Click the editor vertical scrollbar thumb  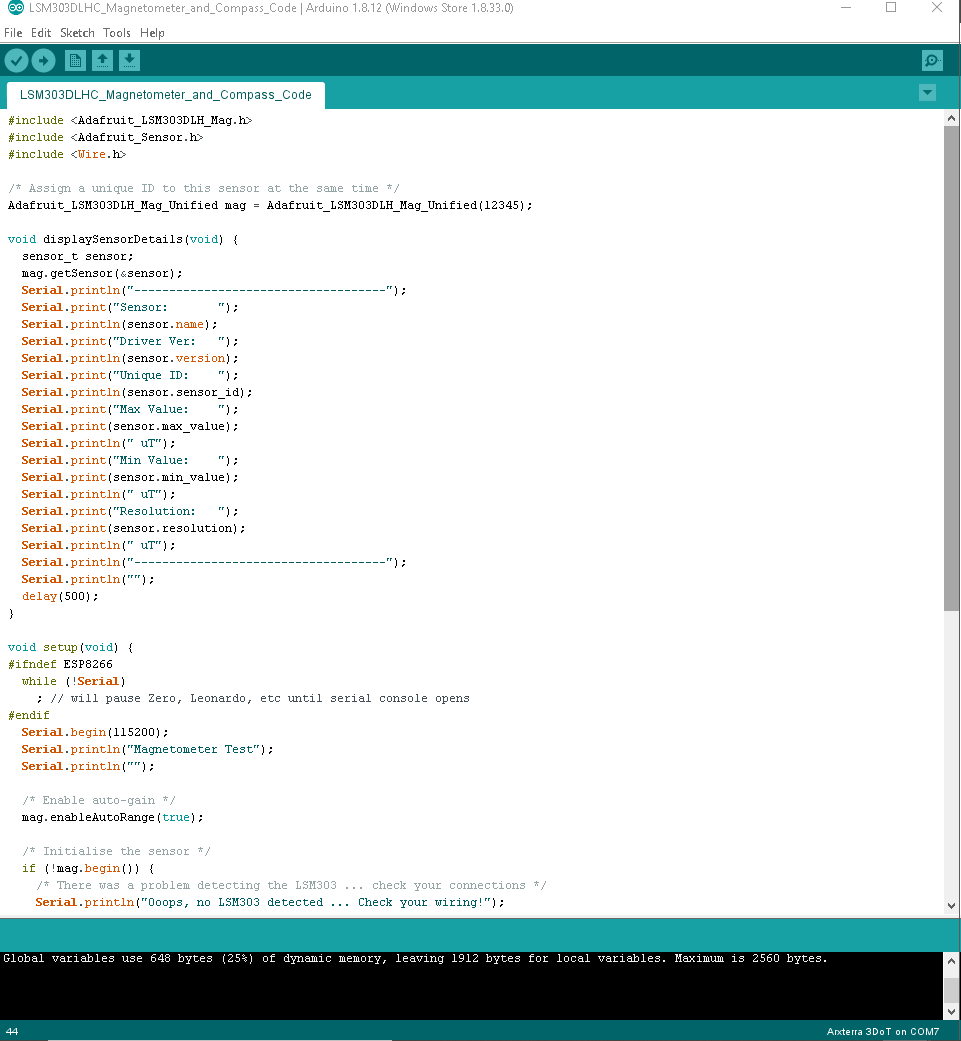(x=951, y=368)
